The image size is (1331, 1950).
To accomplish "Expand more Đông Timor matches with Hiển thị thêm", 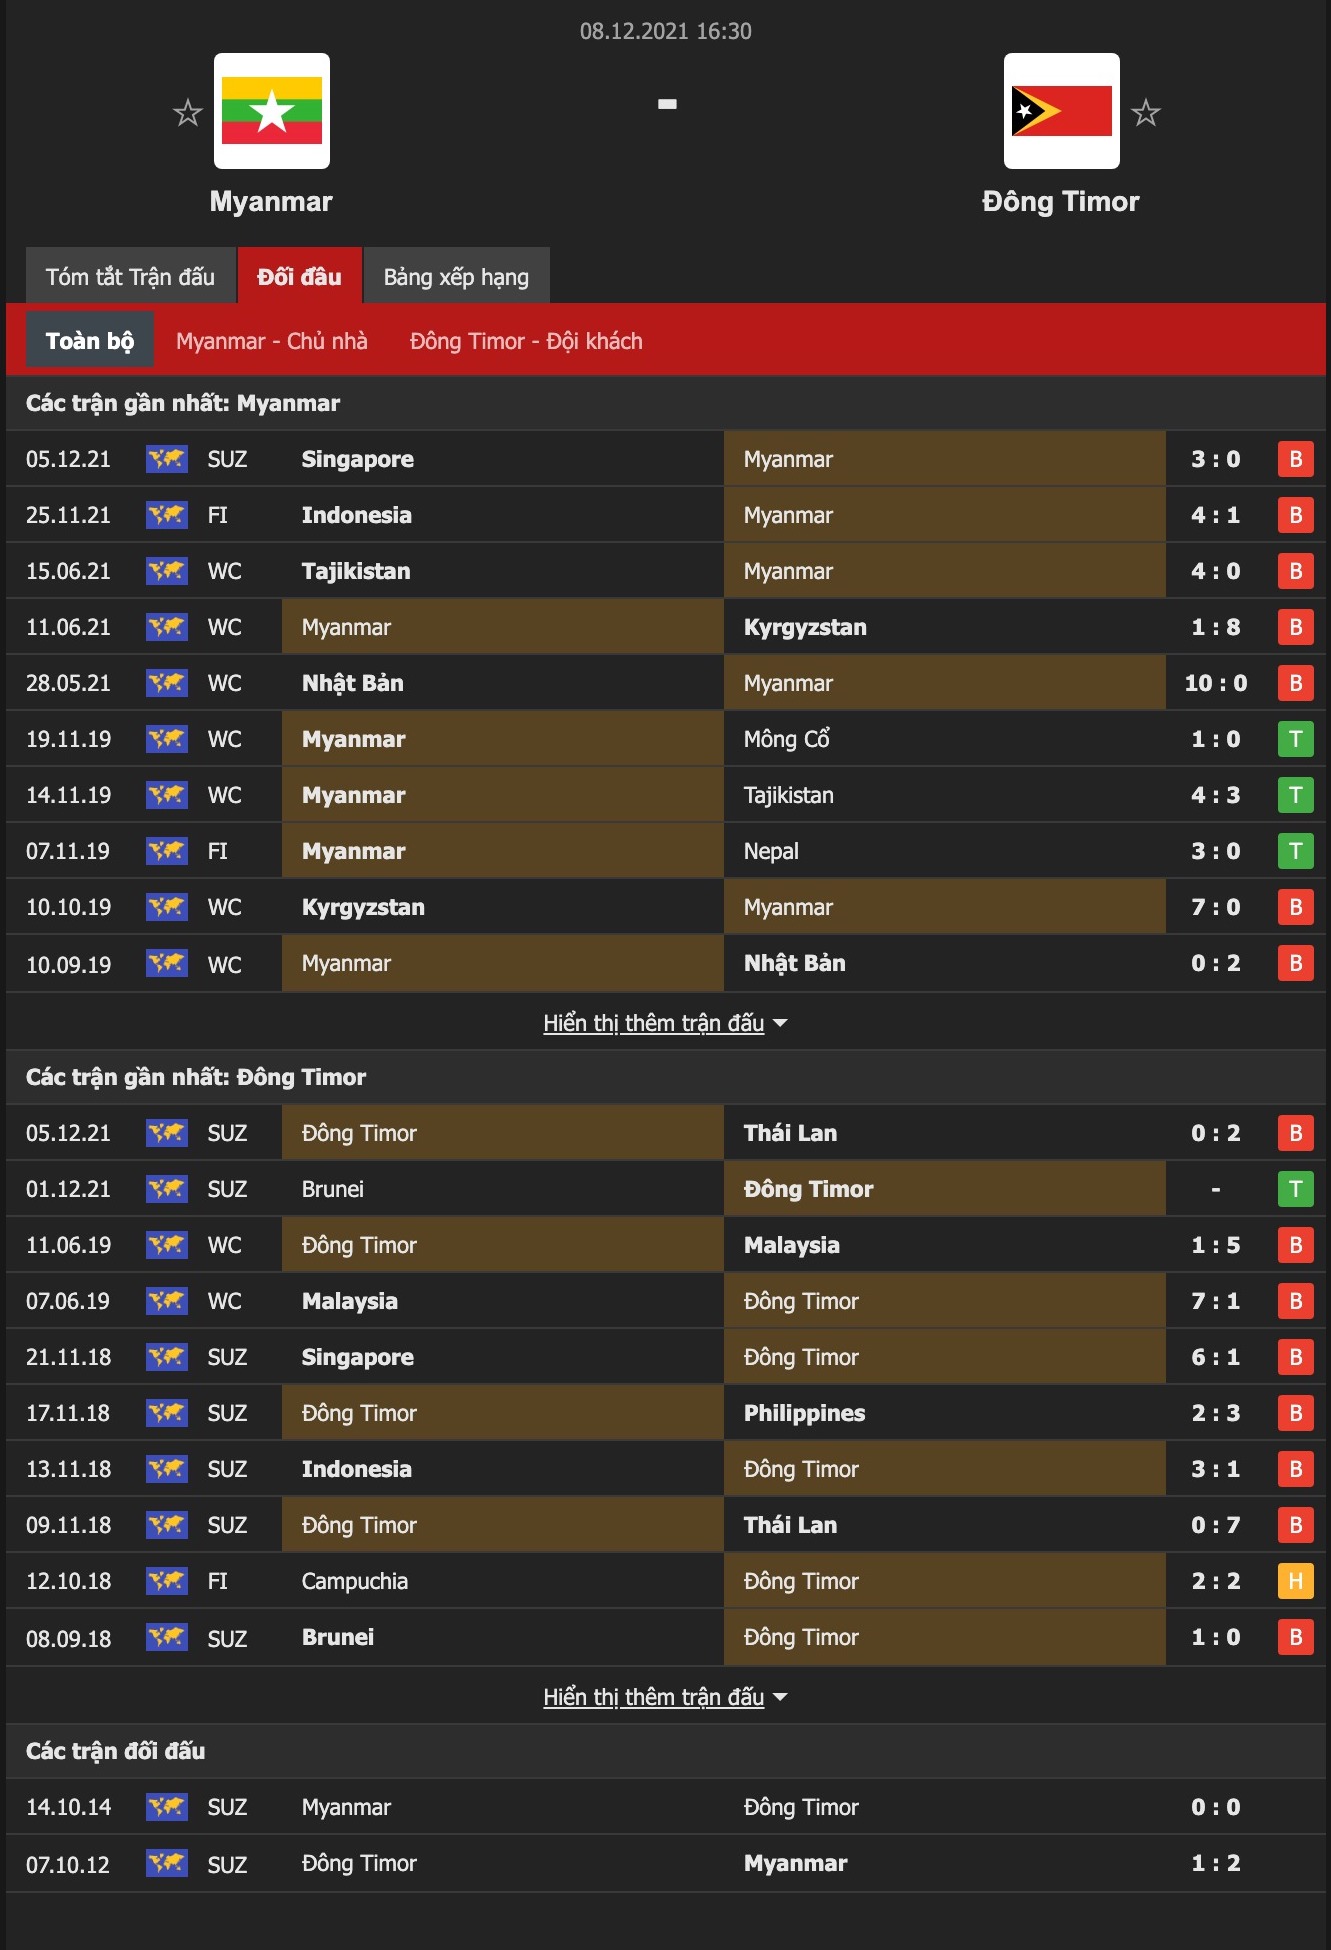I will point(665,1697).
